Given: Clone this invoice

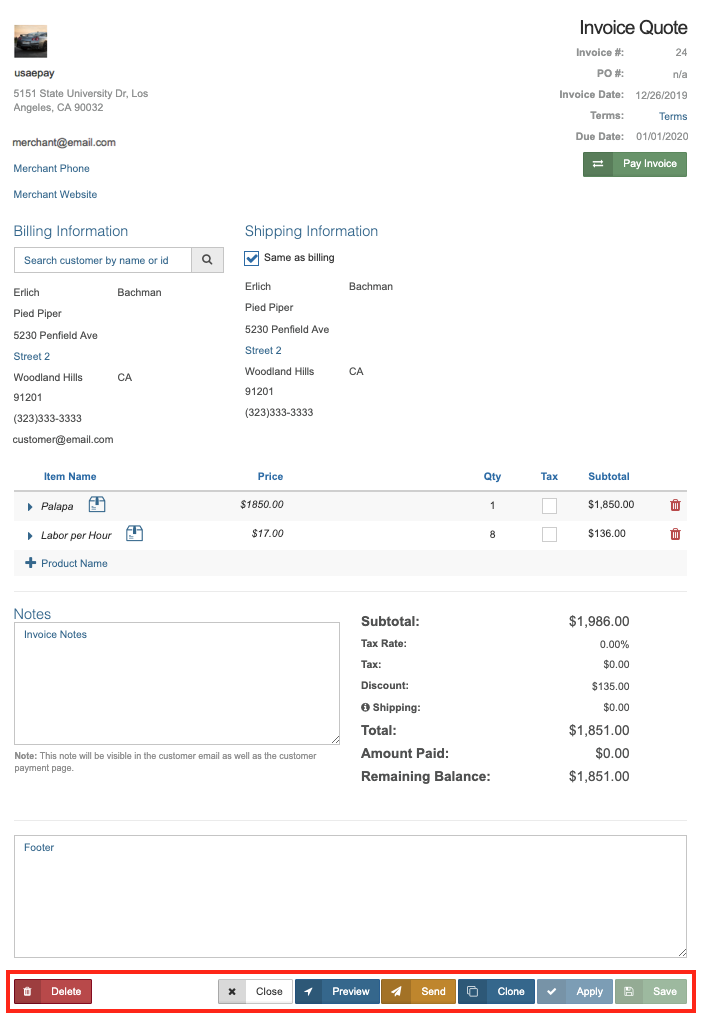Looking at the screenshot, I should [496, 991].
